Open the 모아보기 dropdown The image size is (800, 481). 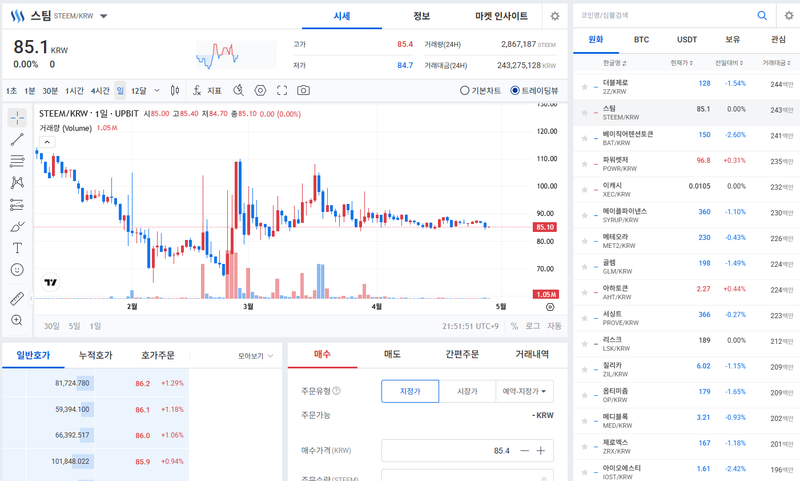(256, 355)
